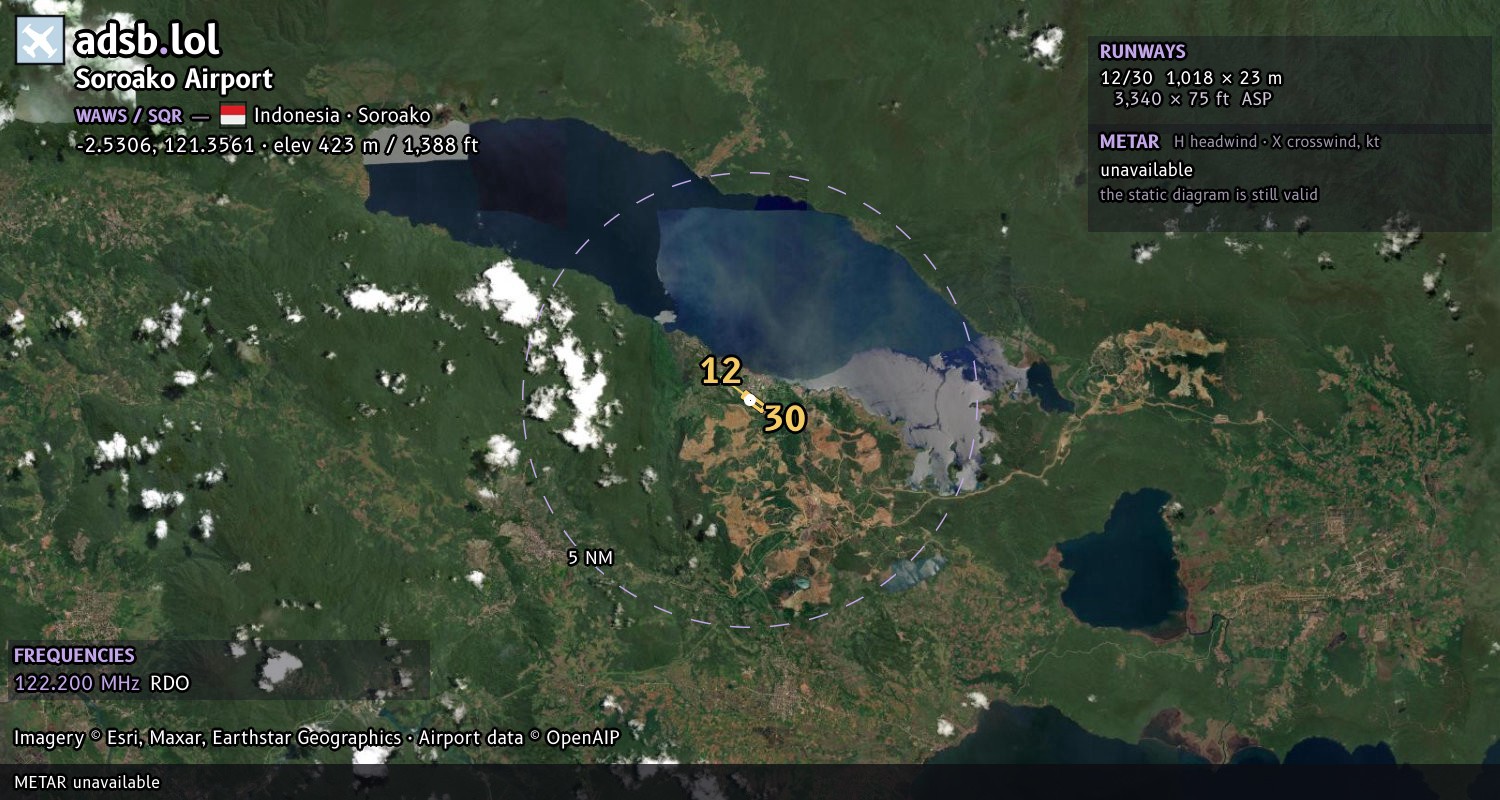Click runway end label 12 on map
The width and height of the screenshot is (1500, 800).
coord(721,371)
